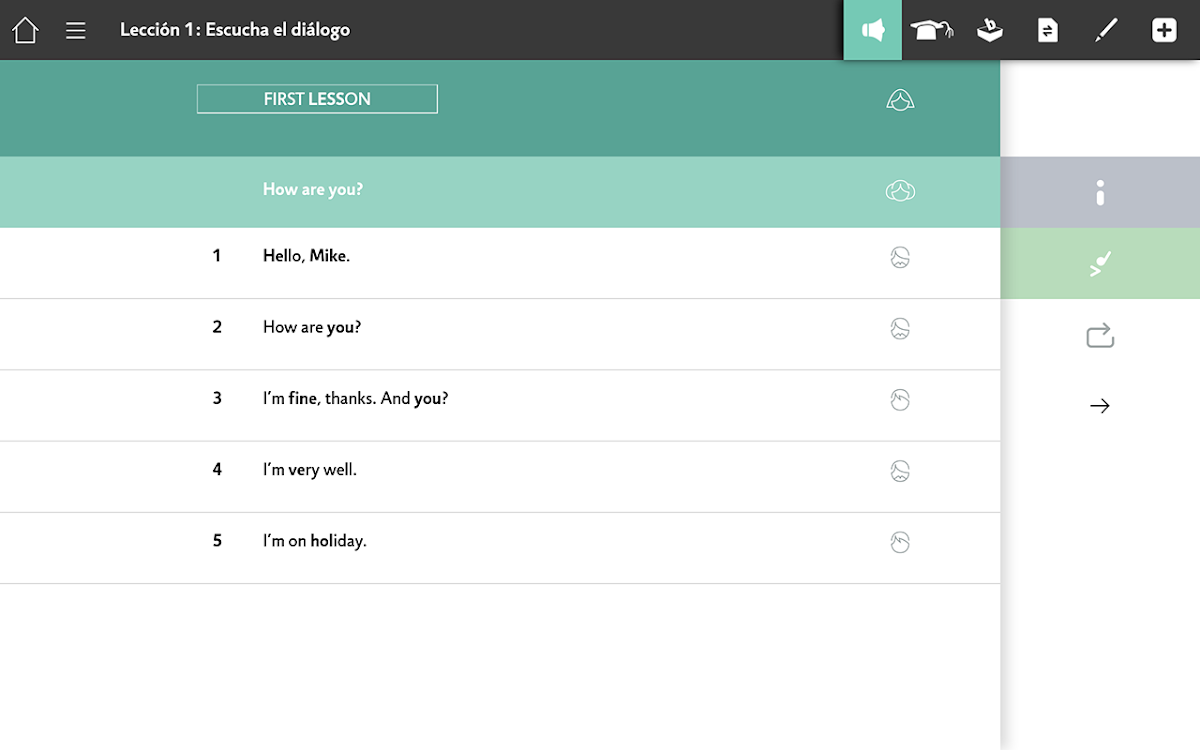Select sentence 3 'I'm fine, thanks. And you?'
The image size is (1200, 750).
click(355, 398)
